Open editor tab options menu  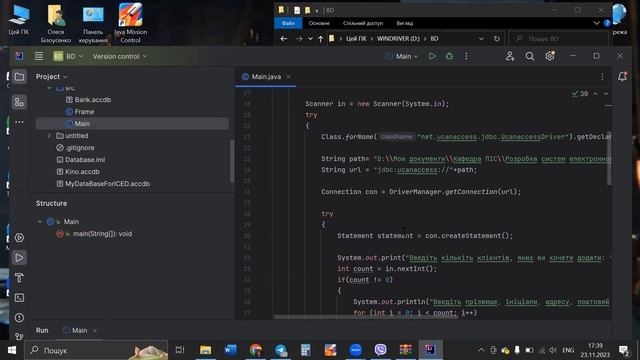(602, 77)
